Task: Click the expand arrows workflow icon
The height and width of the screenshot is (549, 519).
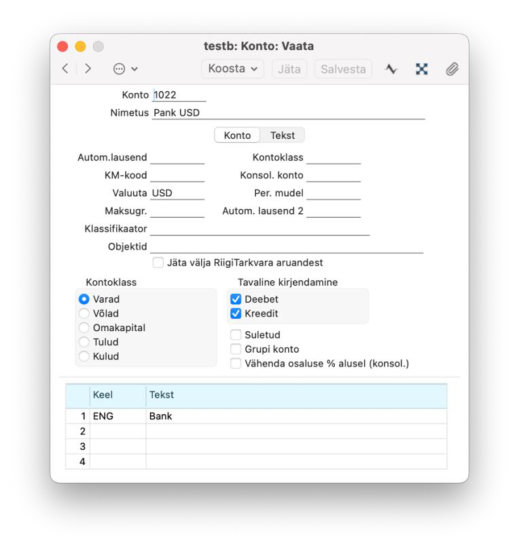Action: pos(421,69)
